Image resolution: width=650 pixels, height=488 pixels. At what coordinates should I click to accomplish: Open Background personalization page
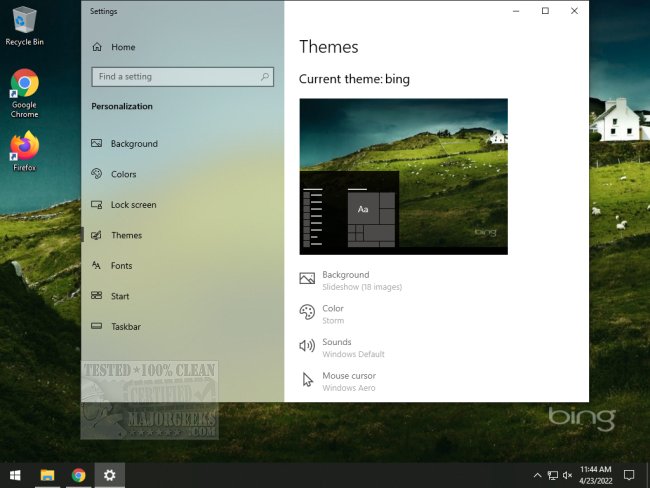click(x=182, y=143)
